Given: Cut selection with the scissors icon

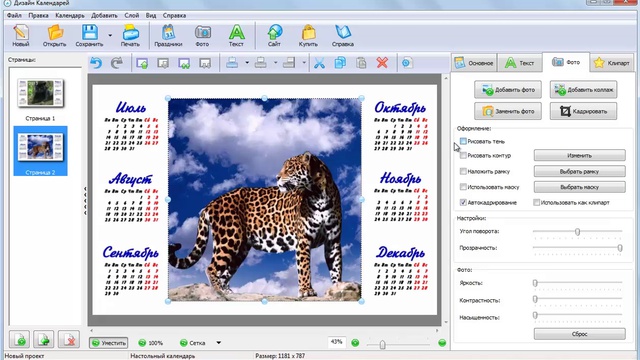Looking at the screenshot, I should pos(320,63).
